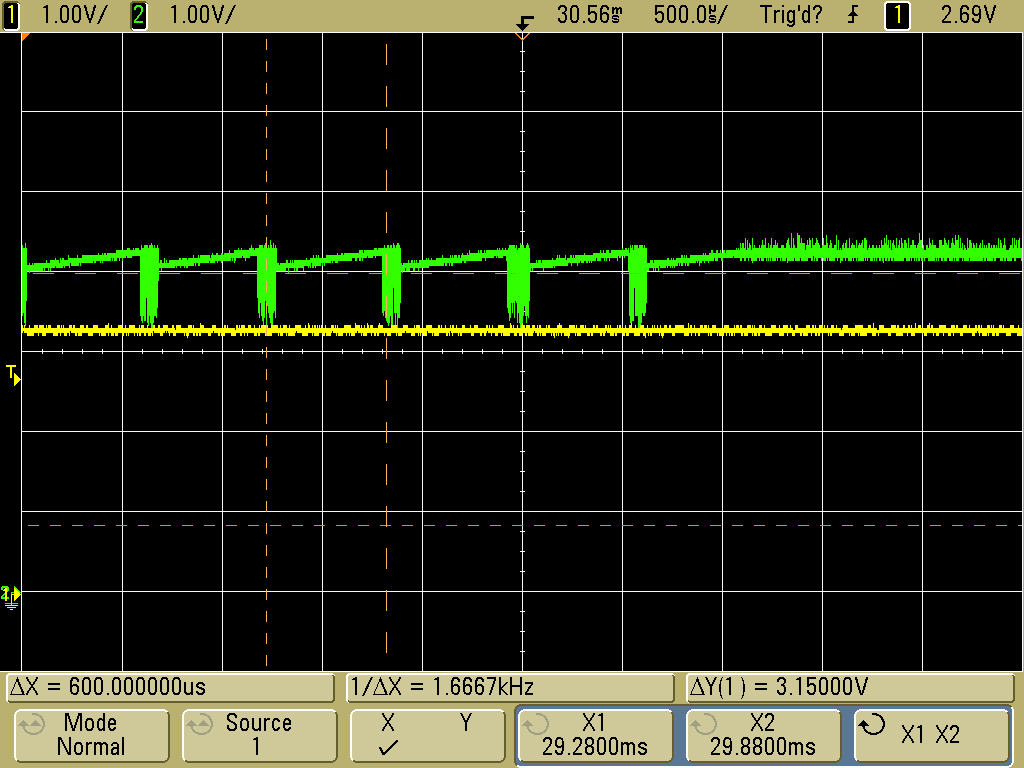Click the Trig'd? status text
This screenshot has width=1024, height=768.
pyautogui.click(x=791, y=14)
